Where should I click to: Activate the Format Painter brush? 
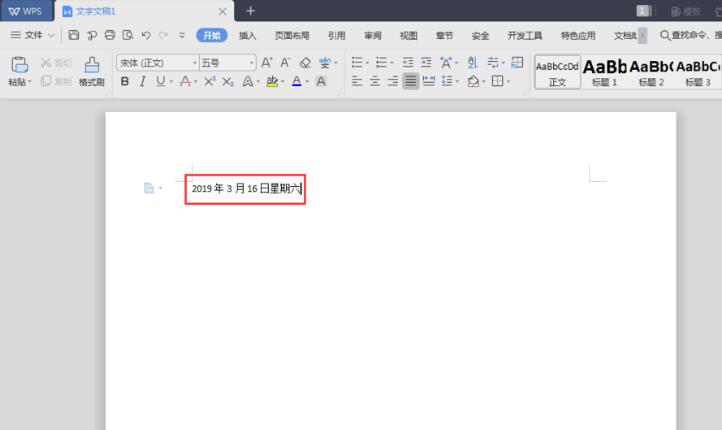pos(92,65)
